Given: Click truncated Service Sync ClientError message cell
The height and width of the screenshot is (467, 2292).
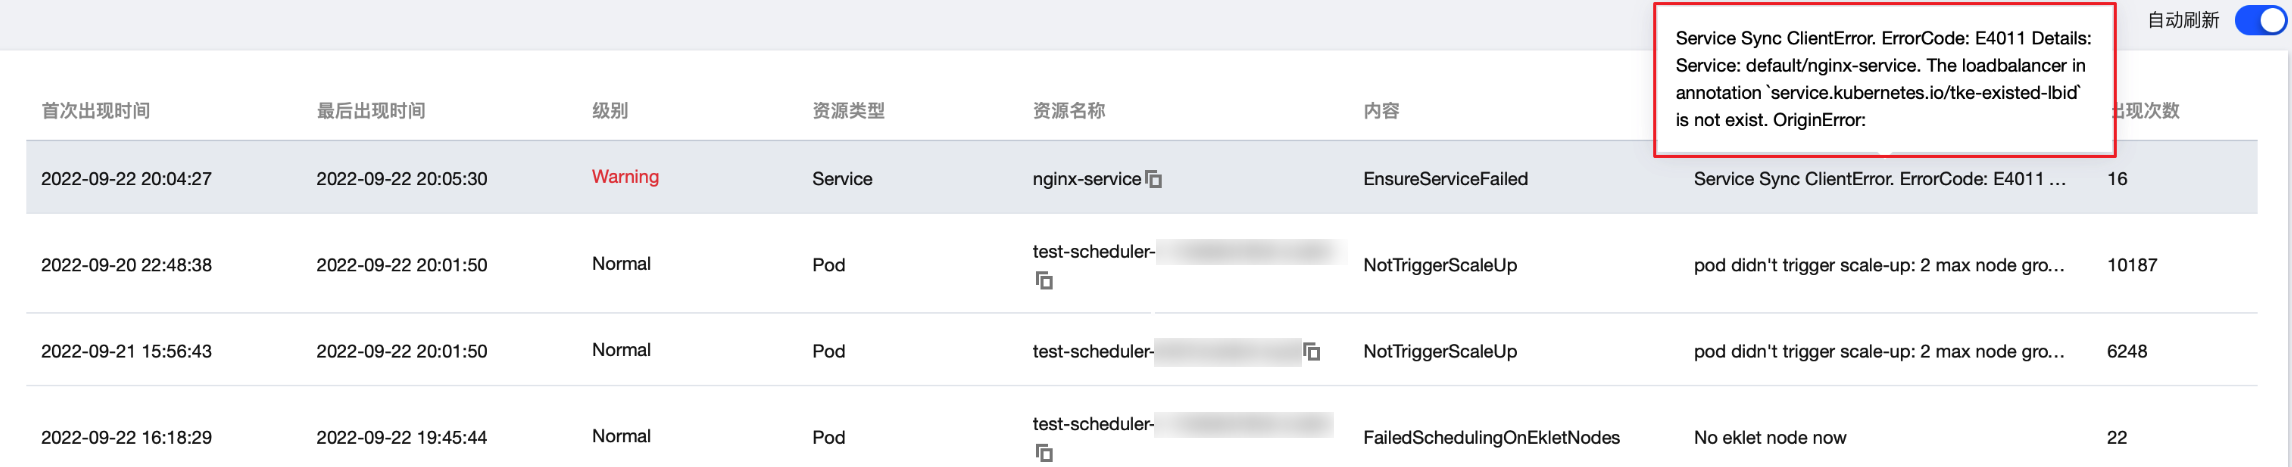Looking at the screenshot, I should [1879, 179].
